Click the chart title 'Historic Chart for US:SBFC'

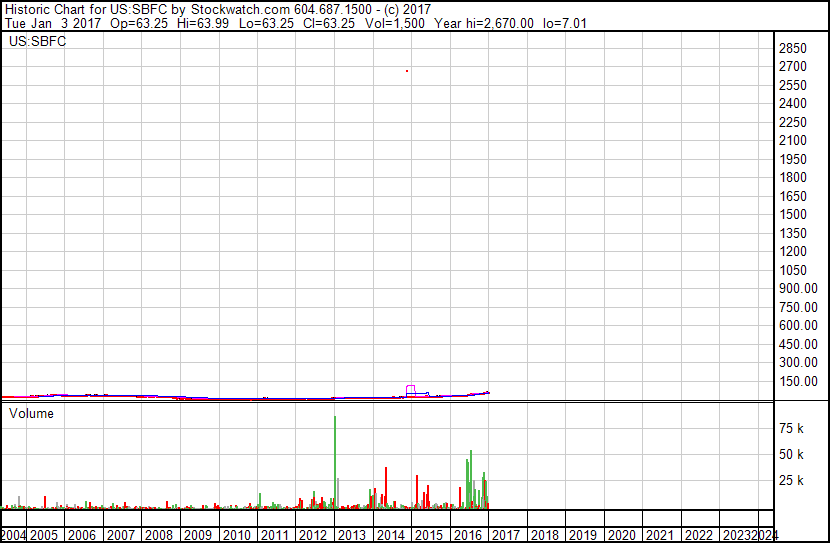pyautogui.click(x=86, y=9)
